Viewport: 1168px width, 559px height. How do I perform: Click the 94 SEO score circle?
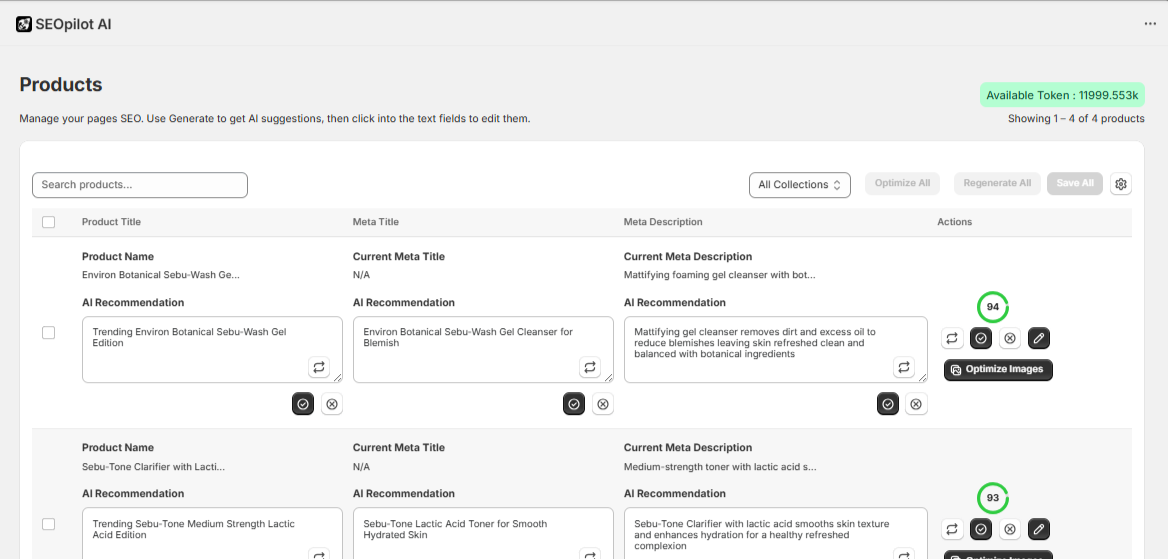tap(993, 307)
